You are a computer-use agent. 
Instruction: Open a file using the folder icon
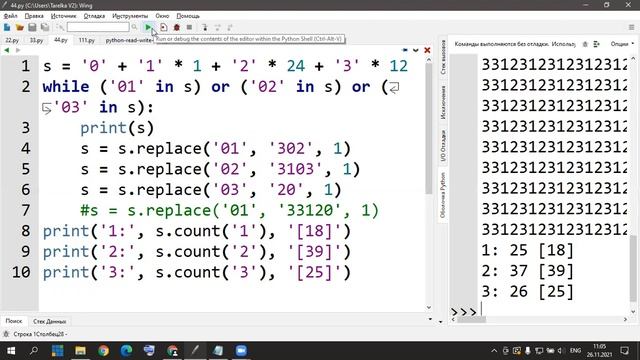20,27
